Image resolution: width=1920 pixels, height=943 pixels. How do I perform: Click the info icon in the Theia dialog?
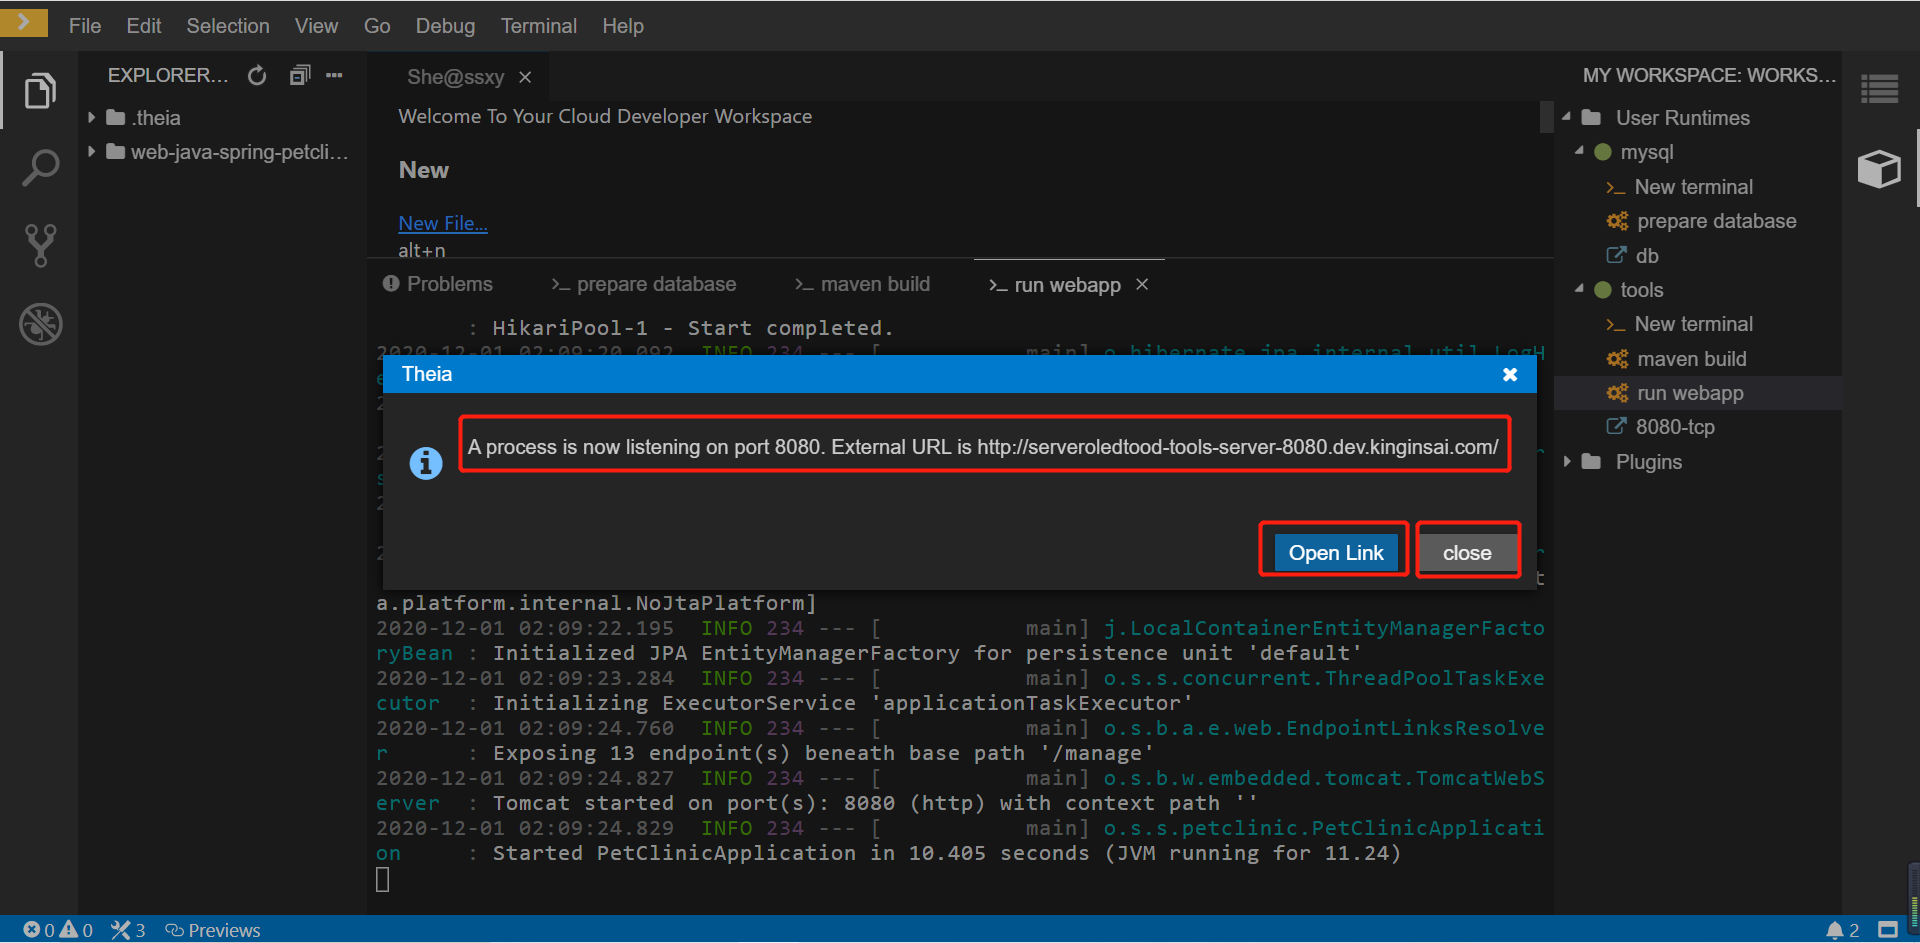tap(426, 463)
